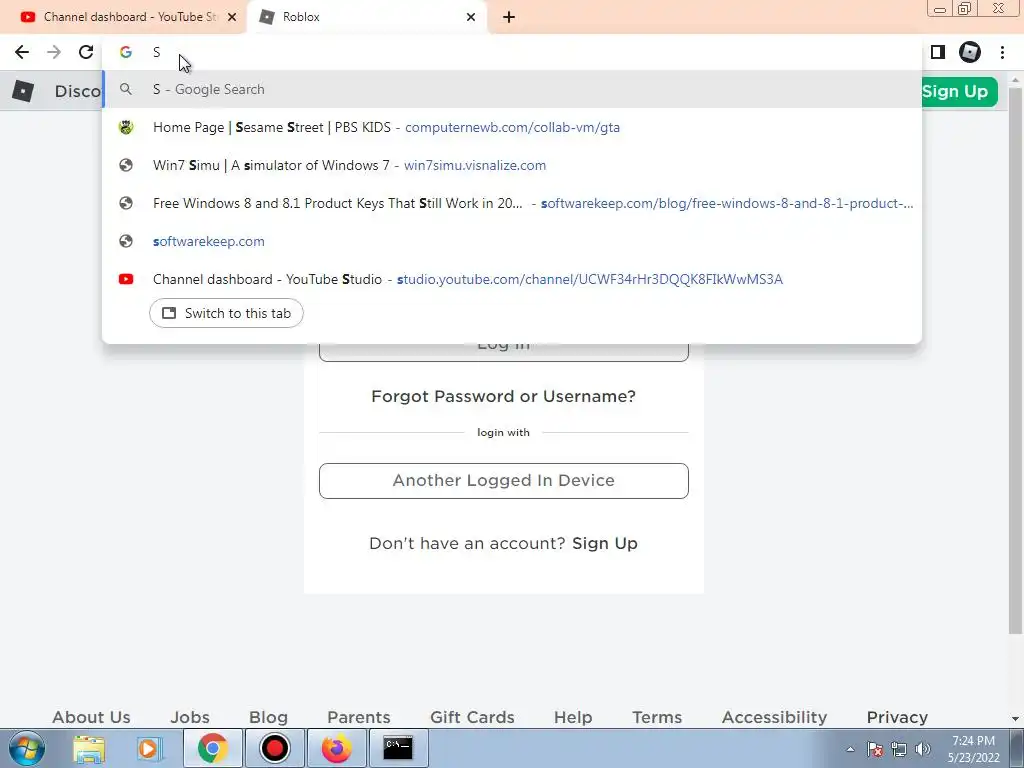The height and width of the screenshot is (768, 1024).
Task: Click the page vertical scrollbar
Action: point(1016,359)
